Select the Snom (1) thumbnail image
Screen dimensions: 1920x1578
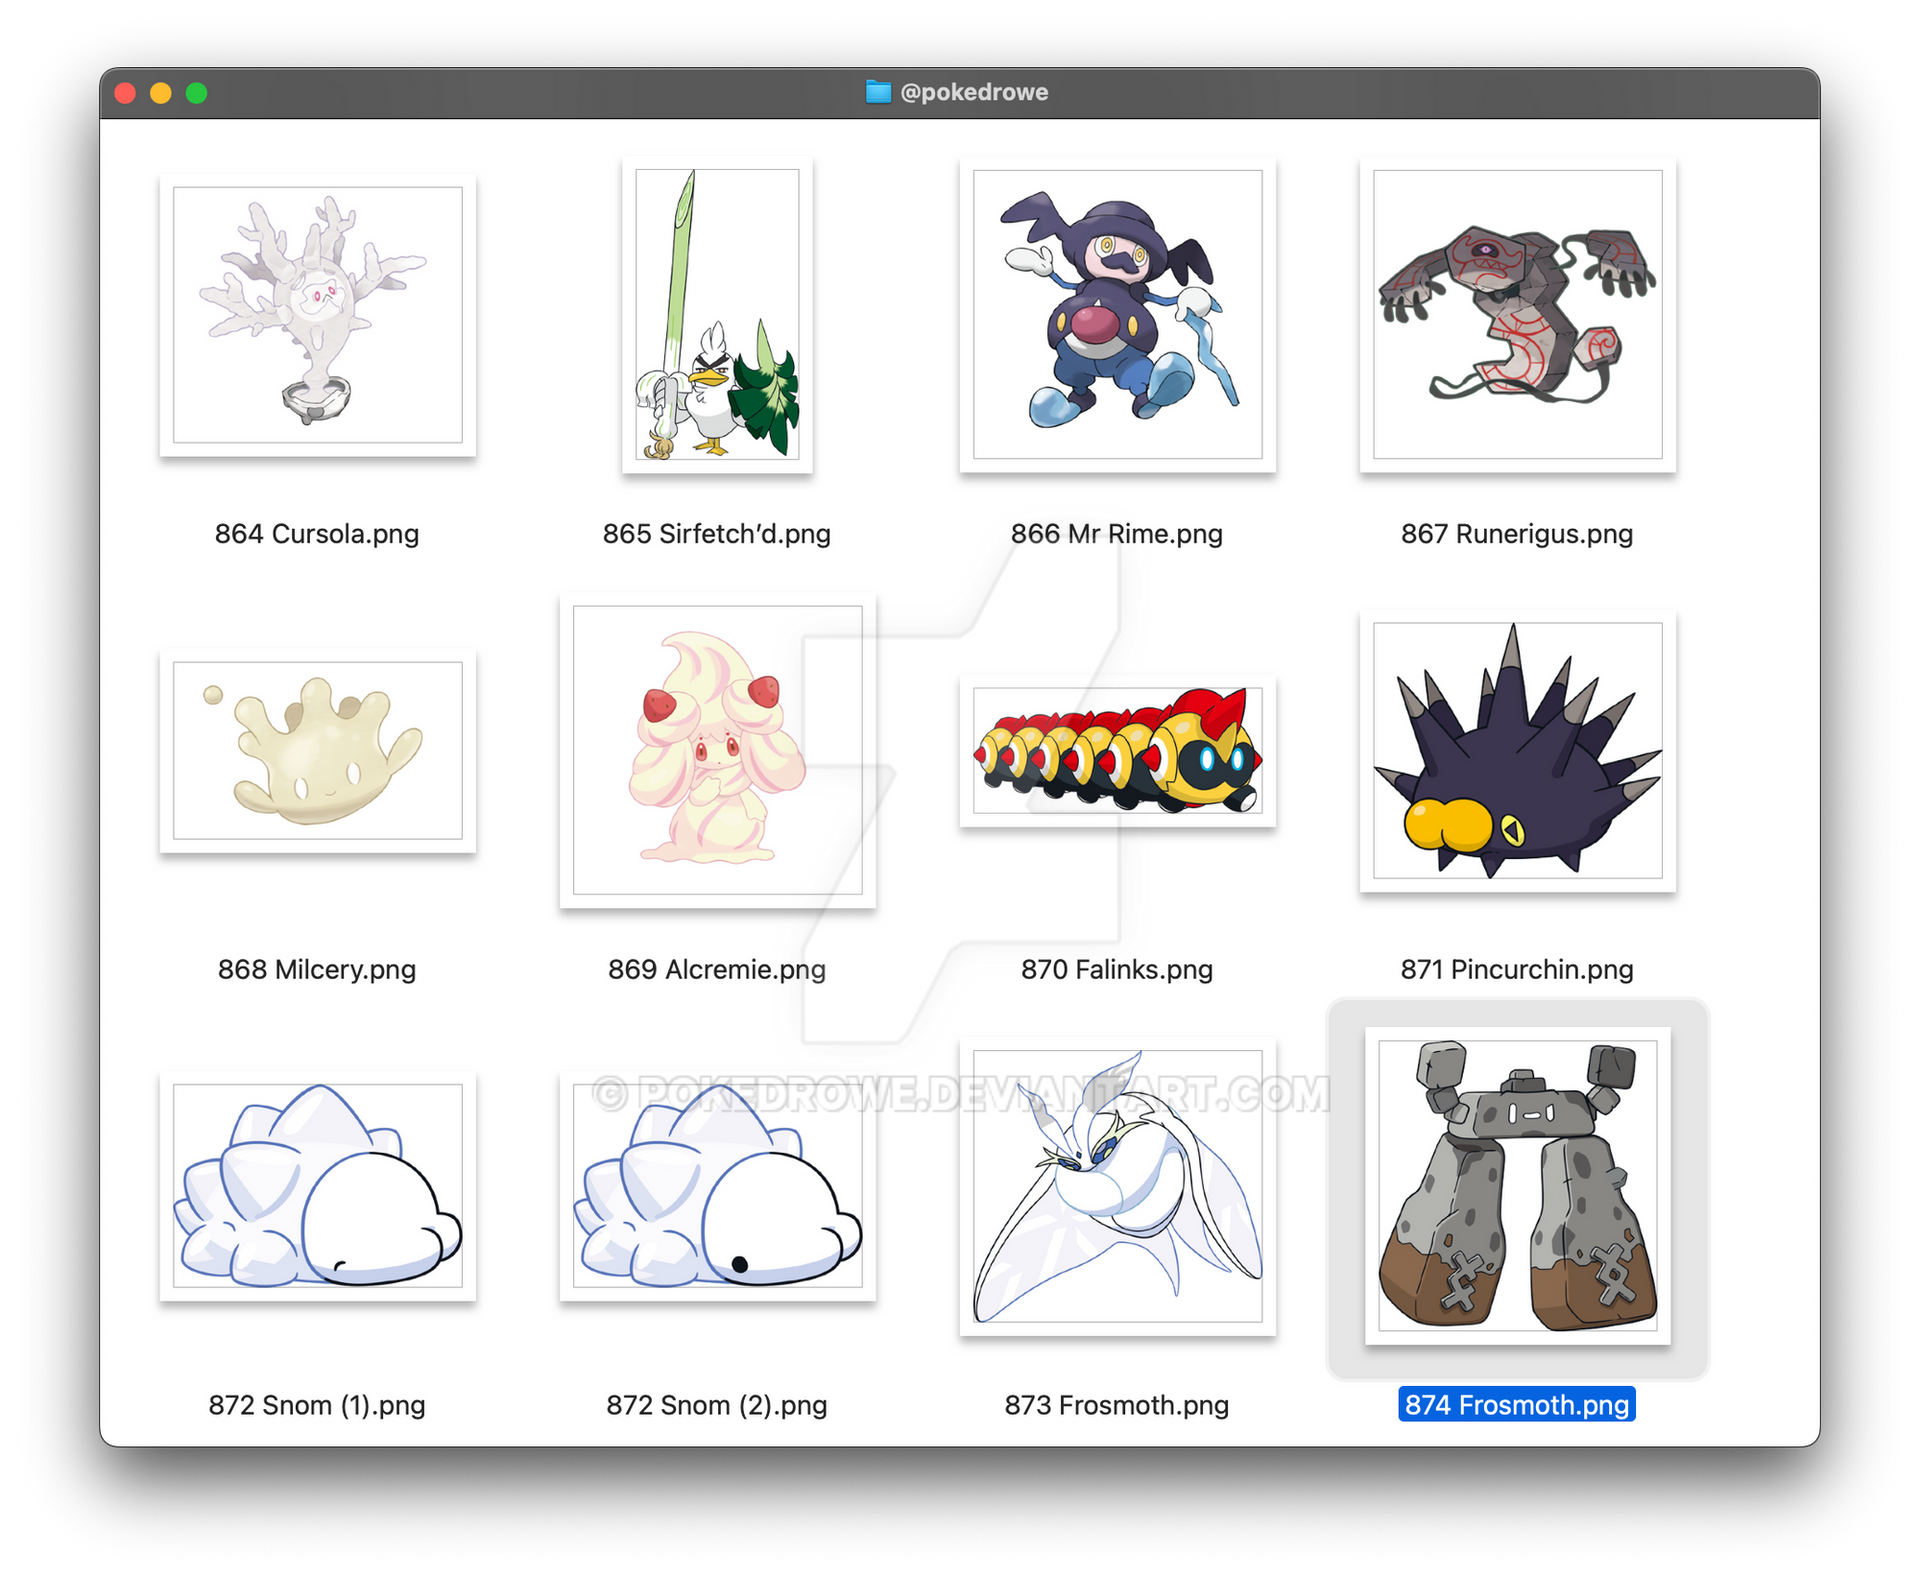coord(317,1185)
